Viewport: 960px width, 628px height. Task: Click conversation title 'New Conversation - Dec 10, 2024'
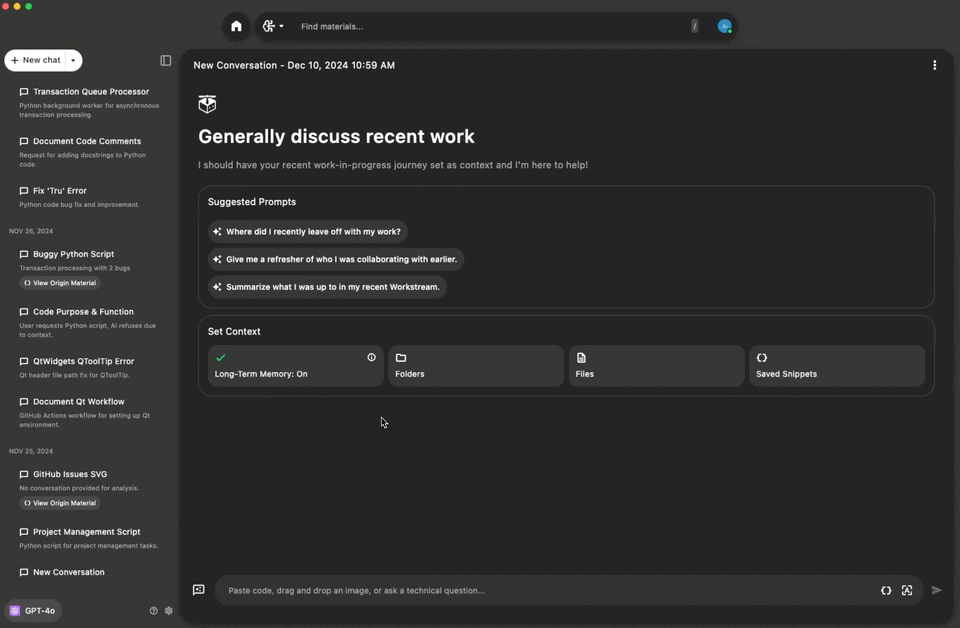tap(294, 65)
